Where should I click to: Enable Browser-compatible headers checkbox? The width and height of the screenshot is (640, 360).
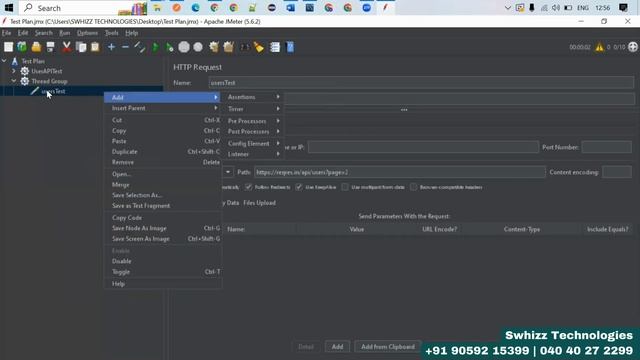pyautogui.click(x=414, y=187)
